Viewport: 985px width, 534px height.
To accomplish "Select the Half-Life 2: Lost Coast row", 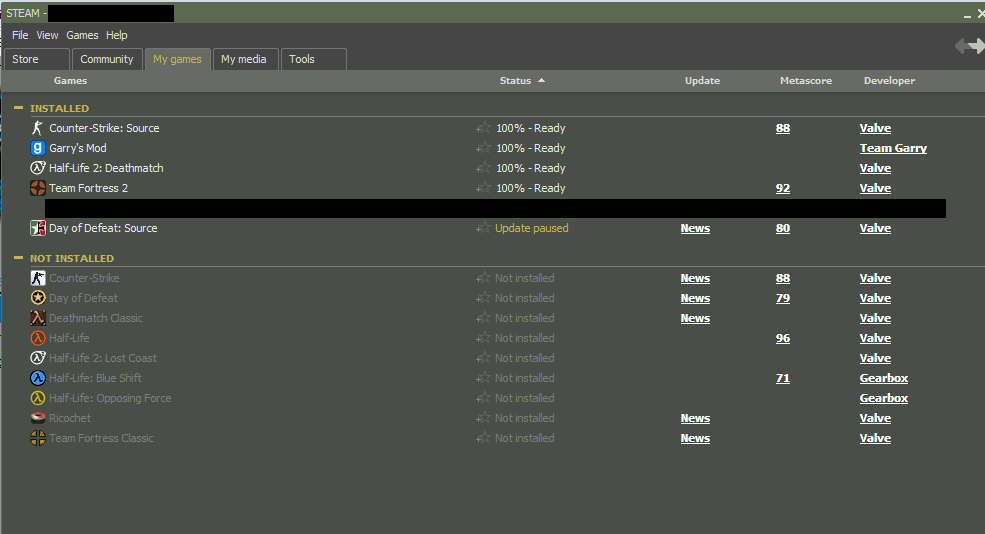I will tap(492, 358).
